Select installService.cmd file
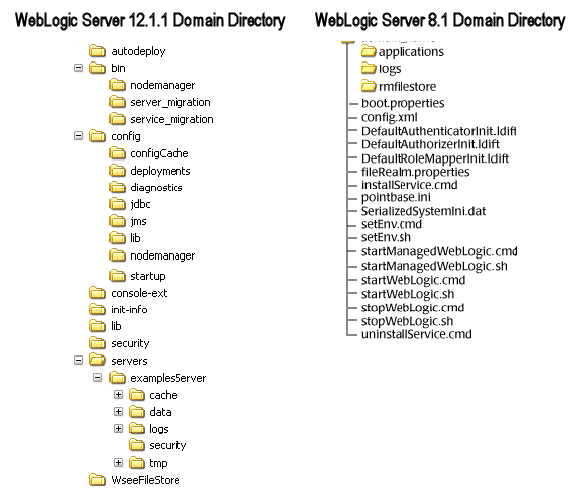This screenshot has width=585, height=491. click(x=409, y=185)
